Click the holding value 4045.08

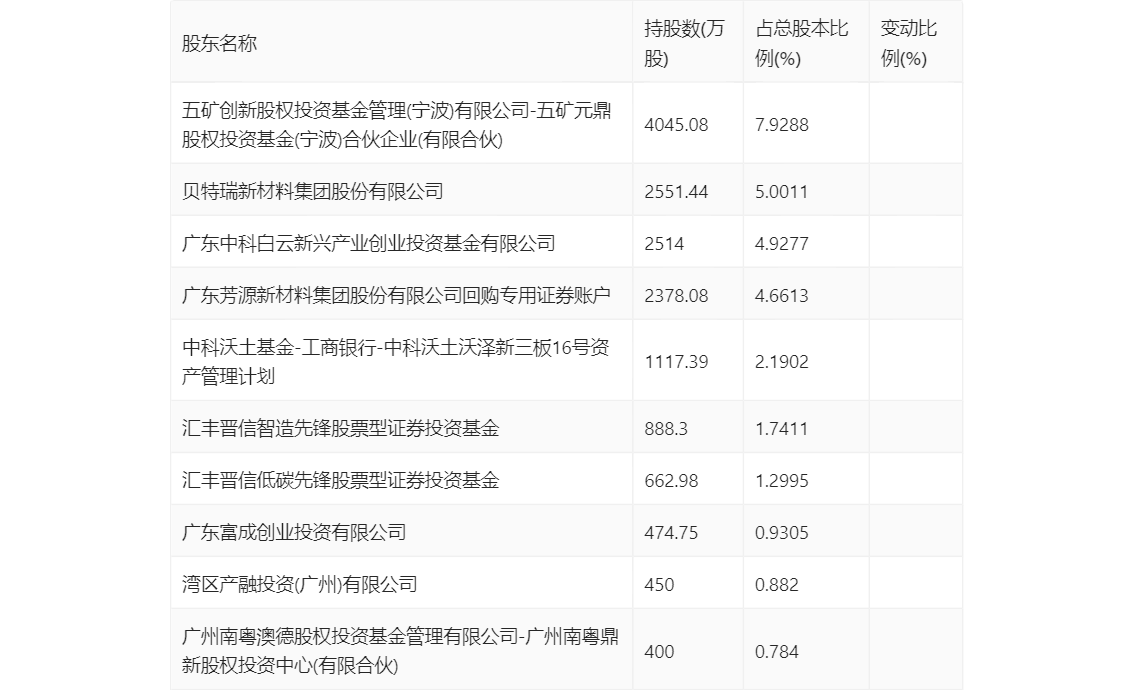(x=676, y=124)
